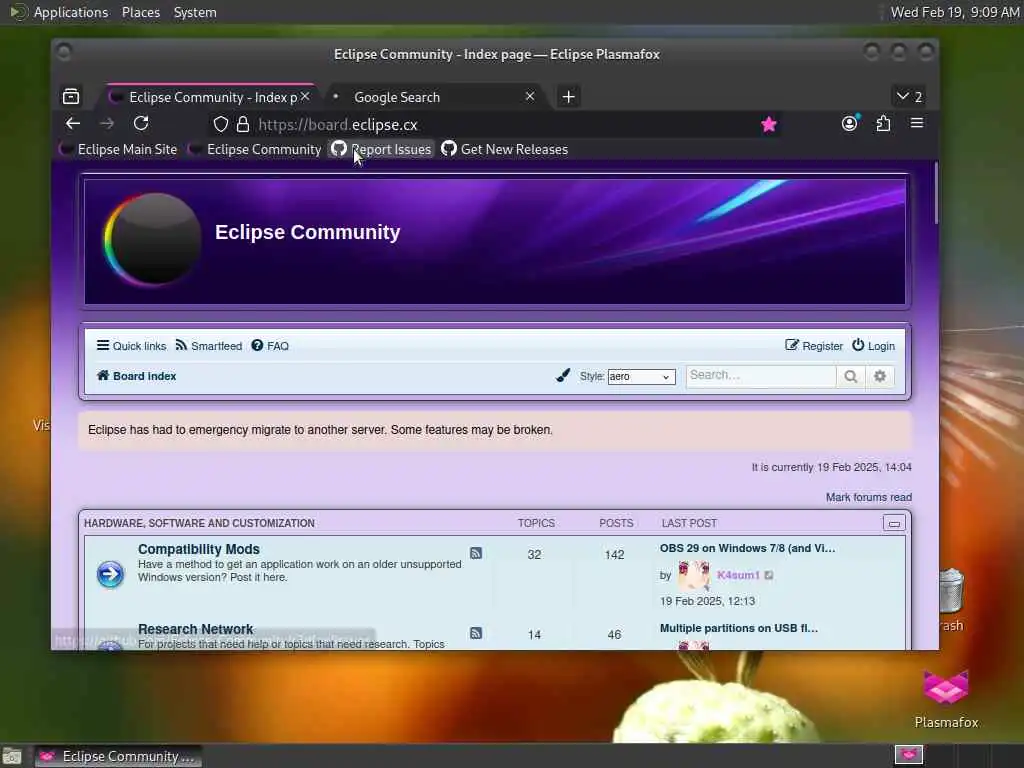This screenshot has width=1024, height=768.
Task: Open the System menu
Action: 195,12
